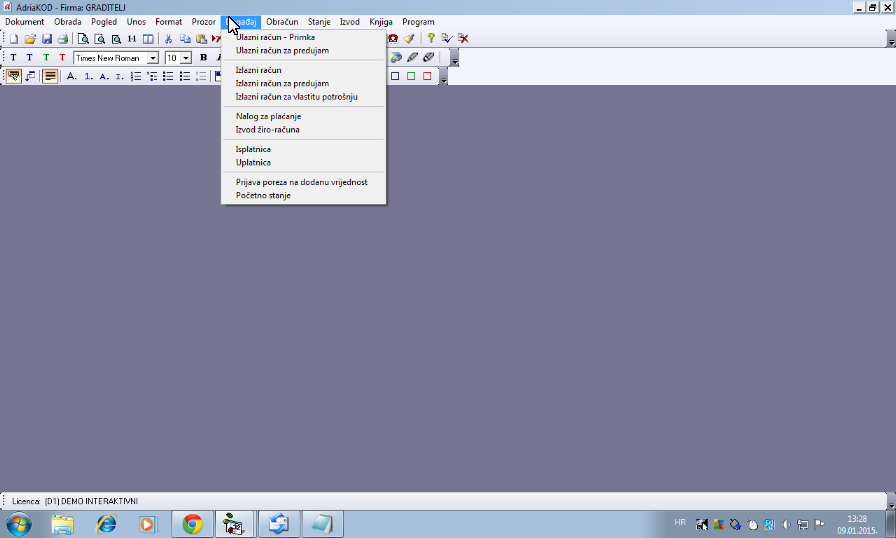Select the blue square outline swatch
The height and width of the screenshot is (538, 896).
(x=395, y=76)
